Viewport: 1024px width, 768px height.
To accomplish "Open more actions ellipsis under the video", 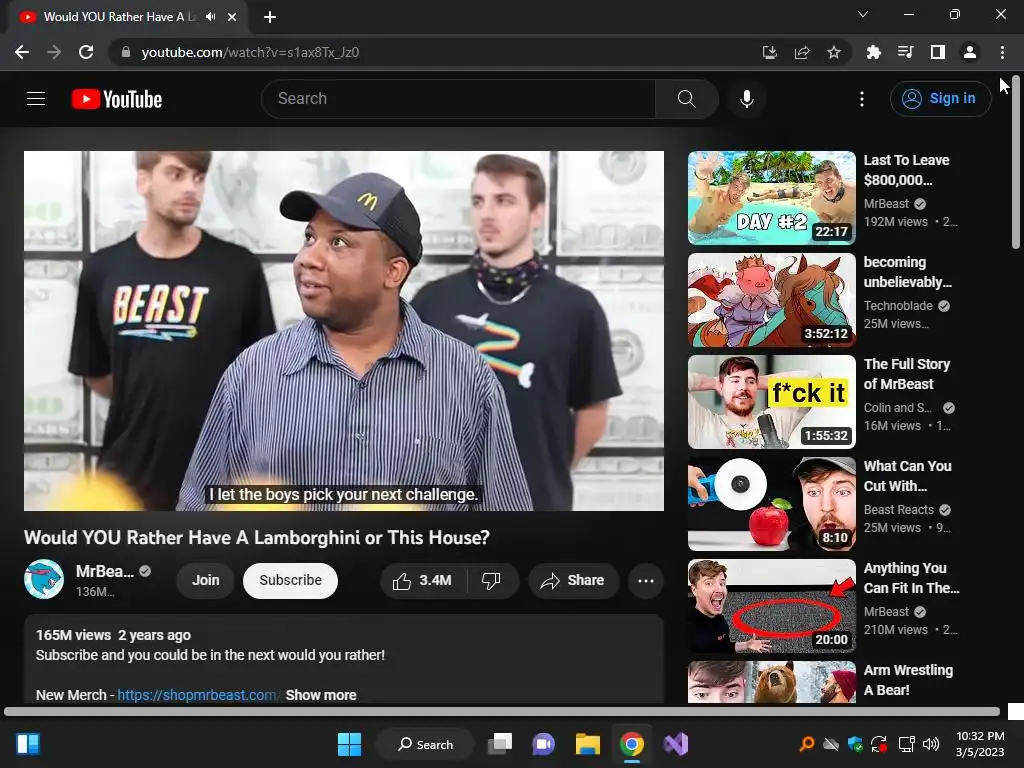I will pyautogui.click(x=646, y=581).
